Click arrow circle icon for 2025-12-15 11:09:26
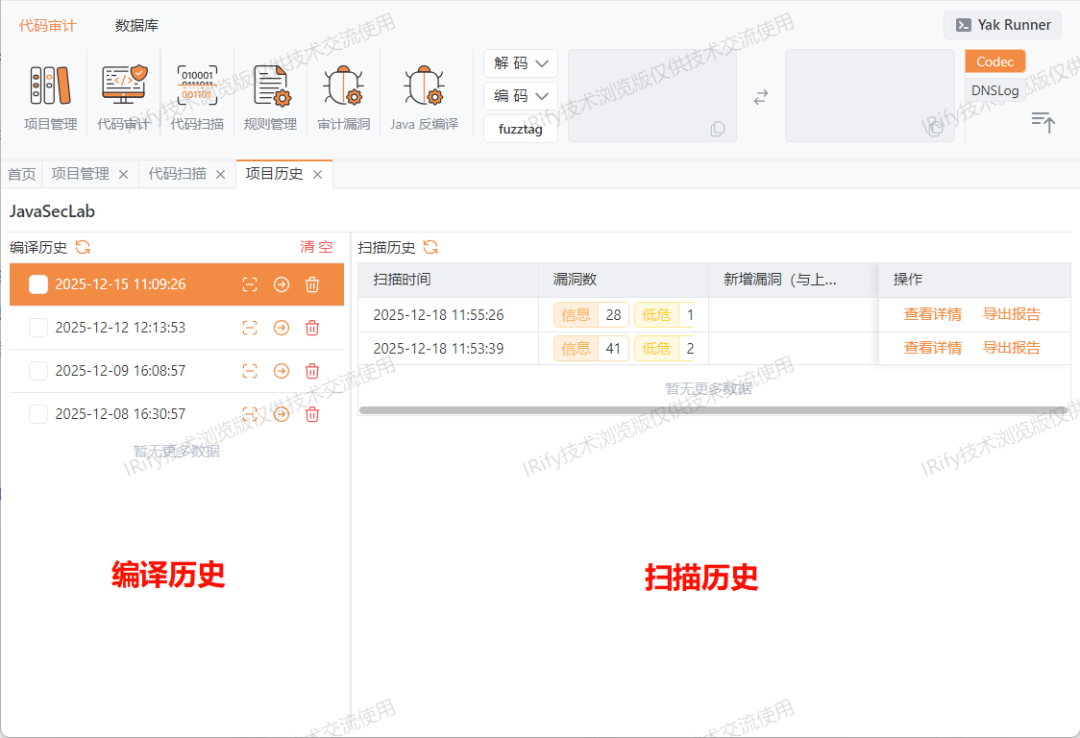 point(281,285)
